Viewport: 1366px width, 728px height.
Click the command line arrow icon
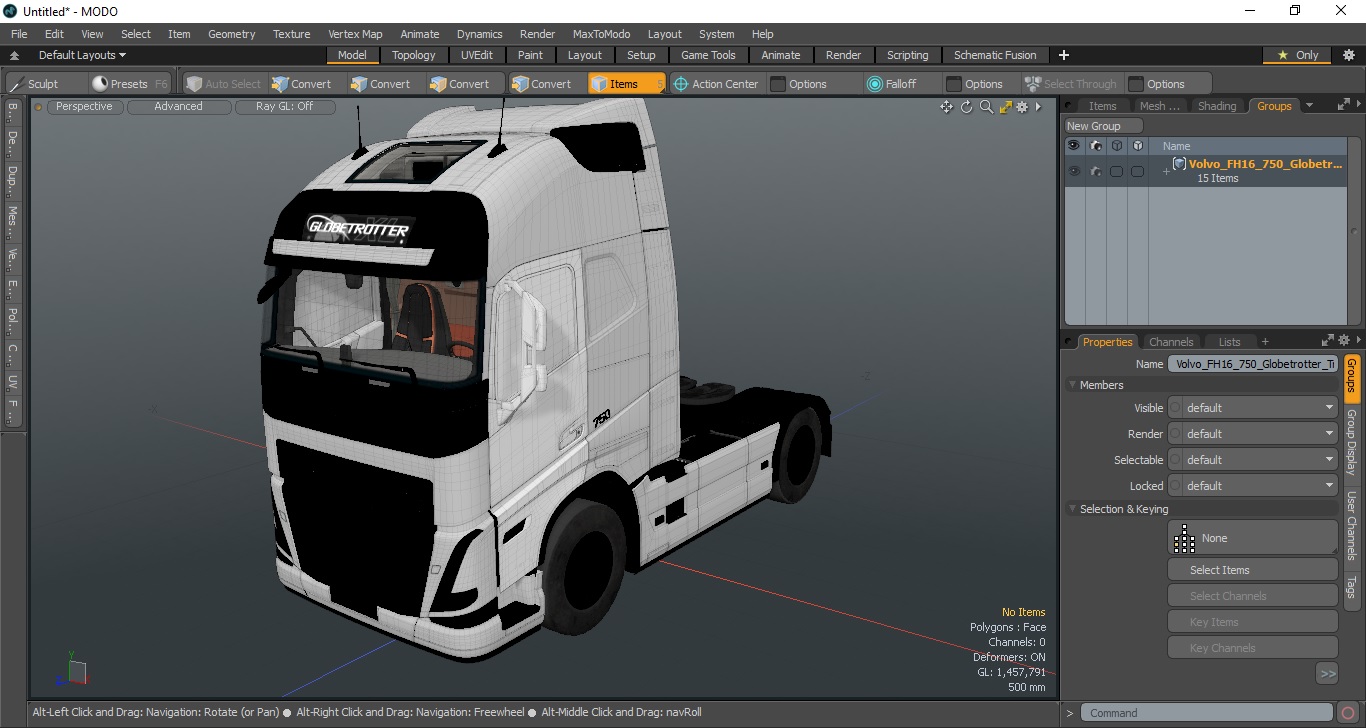click(x=1069, y=713)
